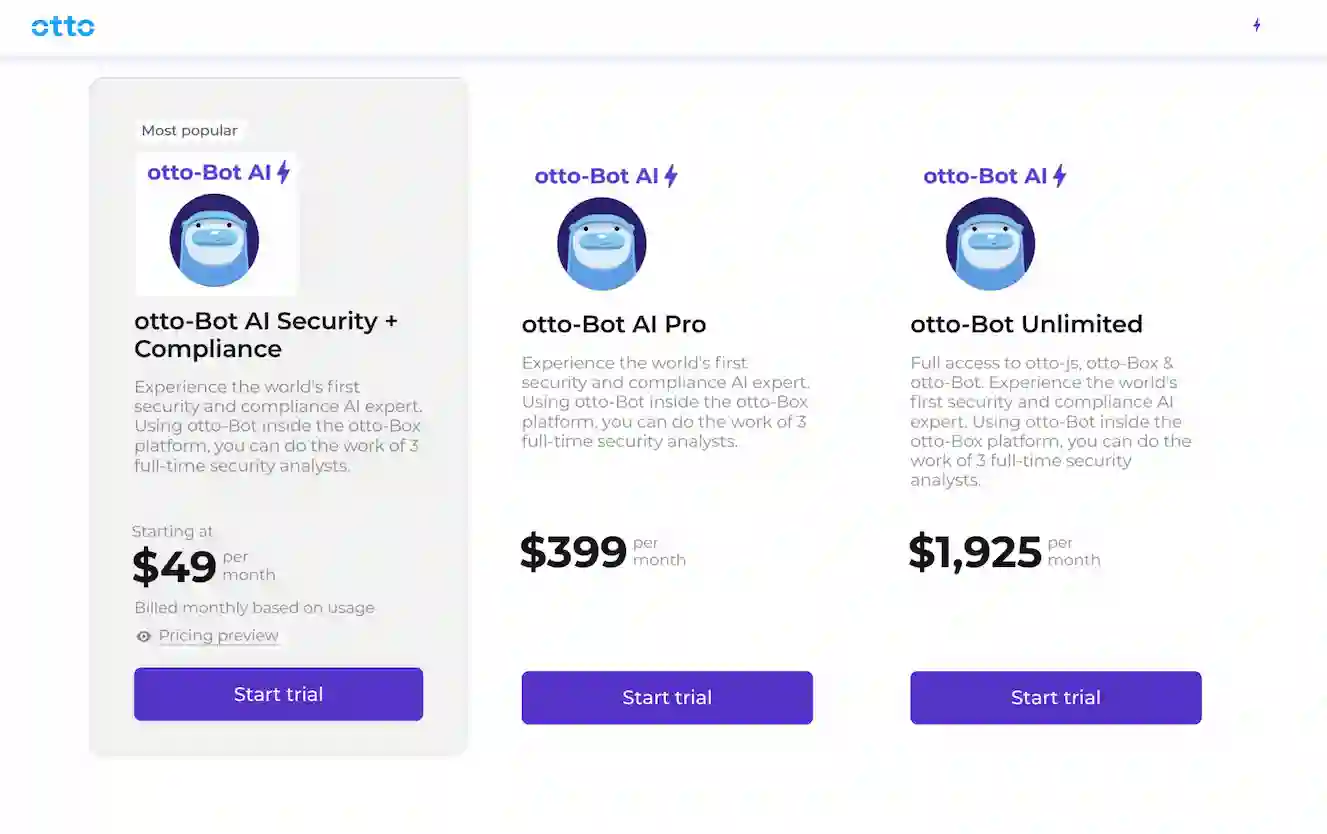1327x834 pixels.
Task: Click the otto-Bot avatar on the Unlimited plan
Action: [x=989, y=243]
